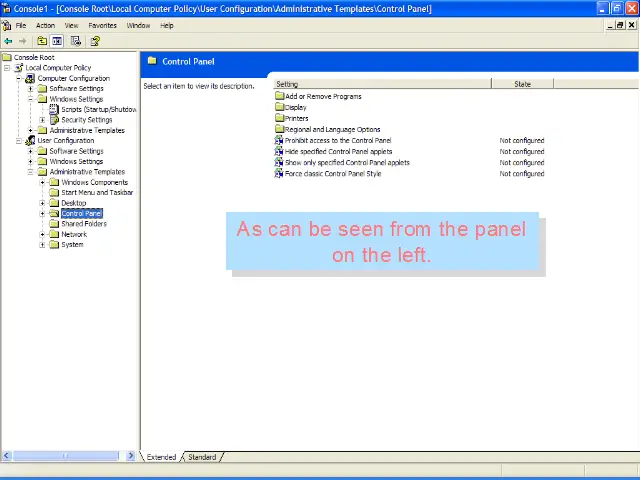The image size is (640, 480).
Task: Click the Shared Folders folder icon in tree
Action: (54, 224)
